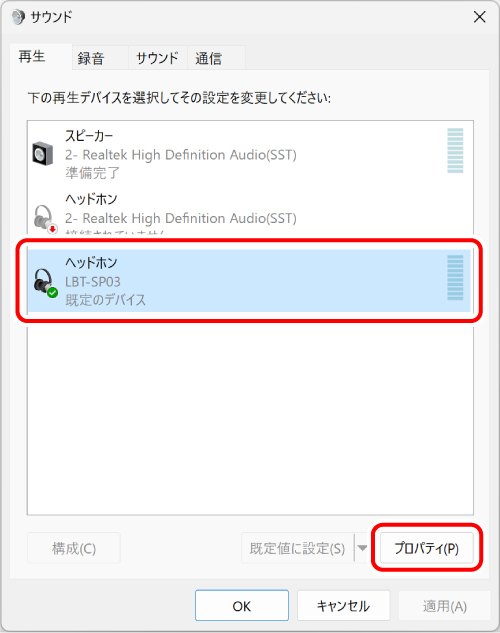The width and height of the screenshot is (500, 633).
Task: Click the disconnected Realtek headphone icon
Action: coord(44,218)
